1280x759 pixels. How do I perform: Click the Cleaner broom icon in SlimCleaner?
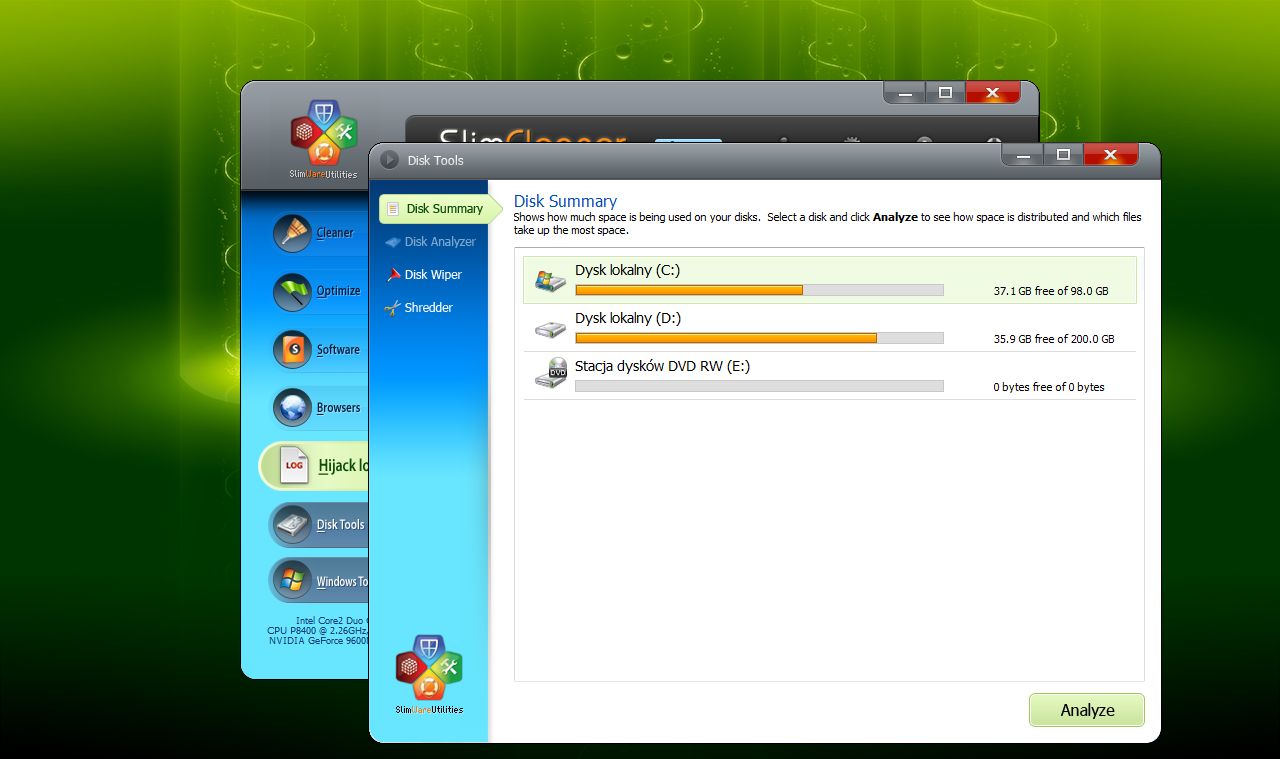click(x=293, y=233)
